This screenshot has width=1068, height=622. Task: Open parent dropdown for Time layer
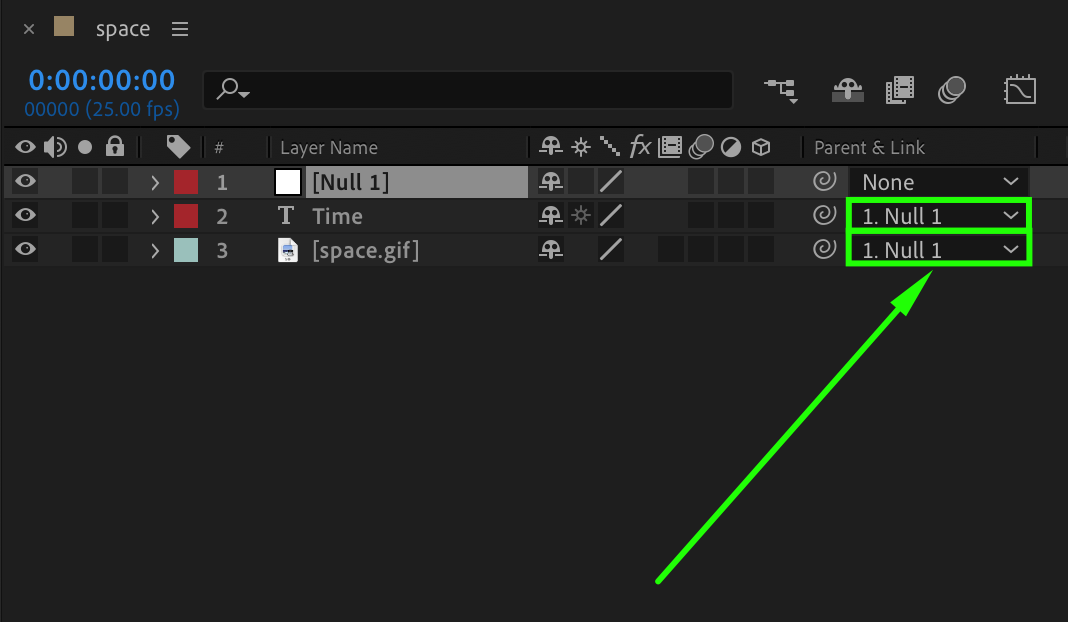click(938, 216)
